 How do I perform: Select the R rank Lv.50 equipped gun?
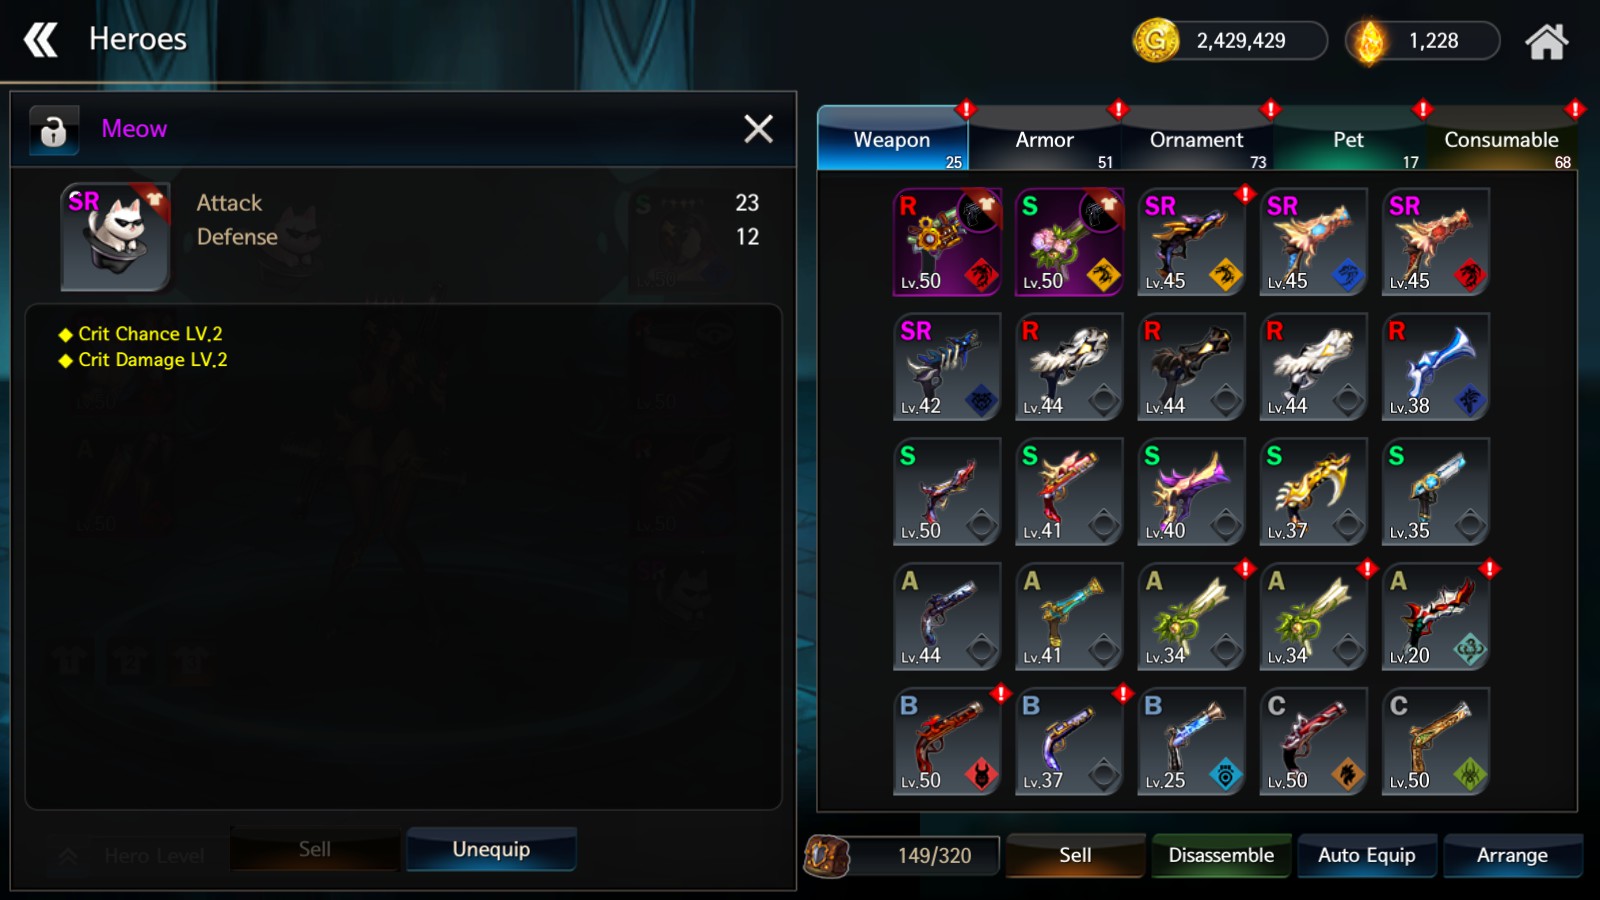[947, 242]
